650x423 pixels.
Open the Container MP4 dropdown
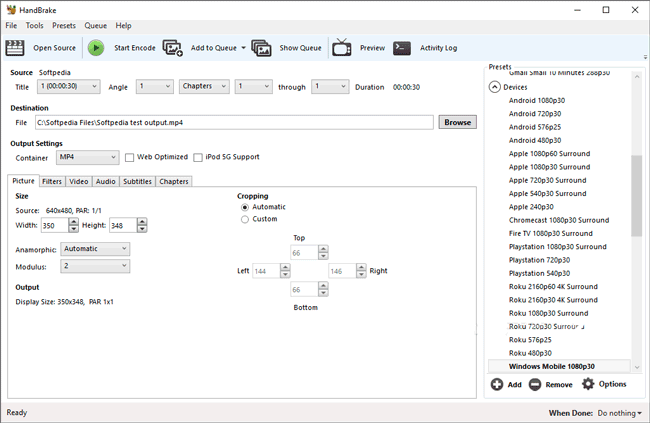coord(88,157)
